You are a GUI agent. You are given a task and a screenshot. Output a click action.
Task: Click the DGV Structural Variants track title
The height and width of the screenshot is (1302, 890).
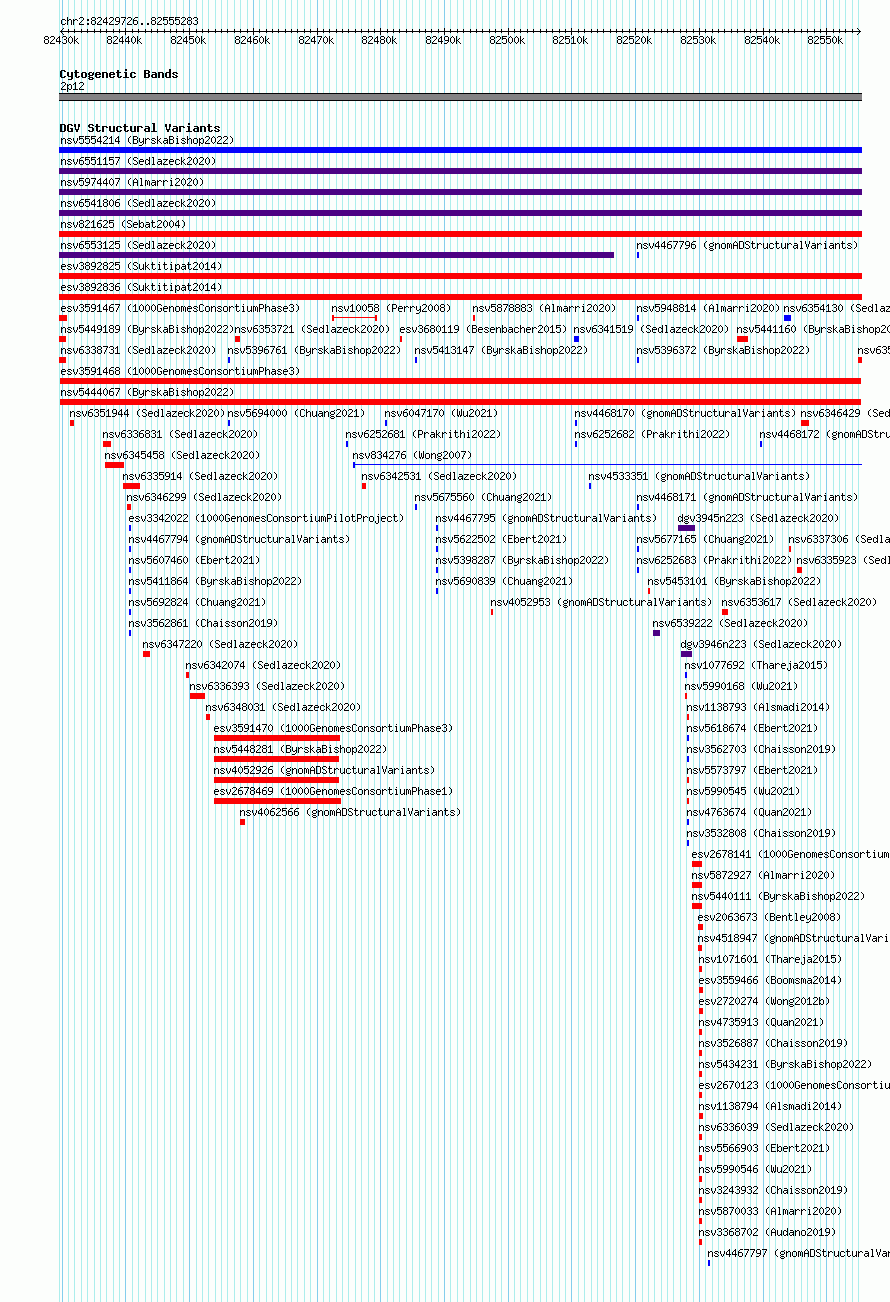140,128
